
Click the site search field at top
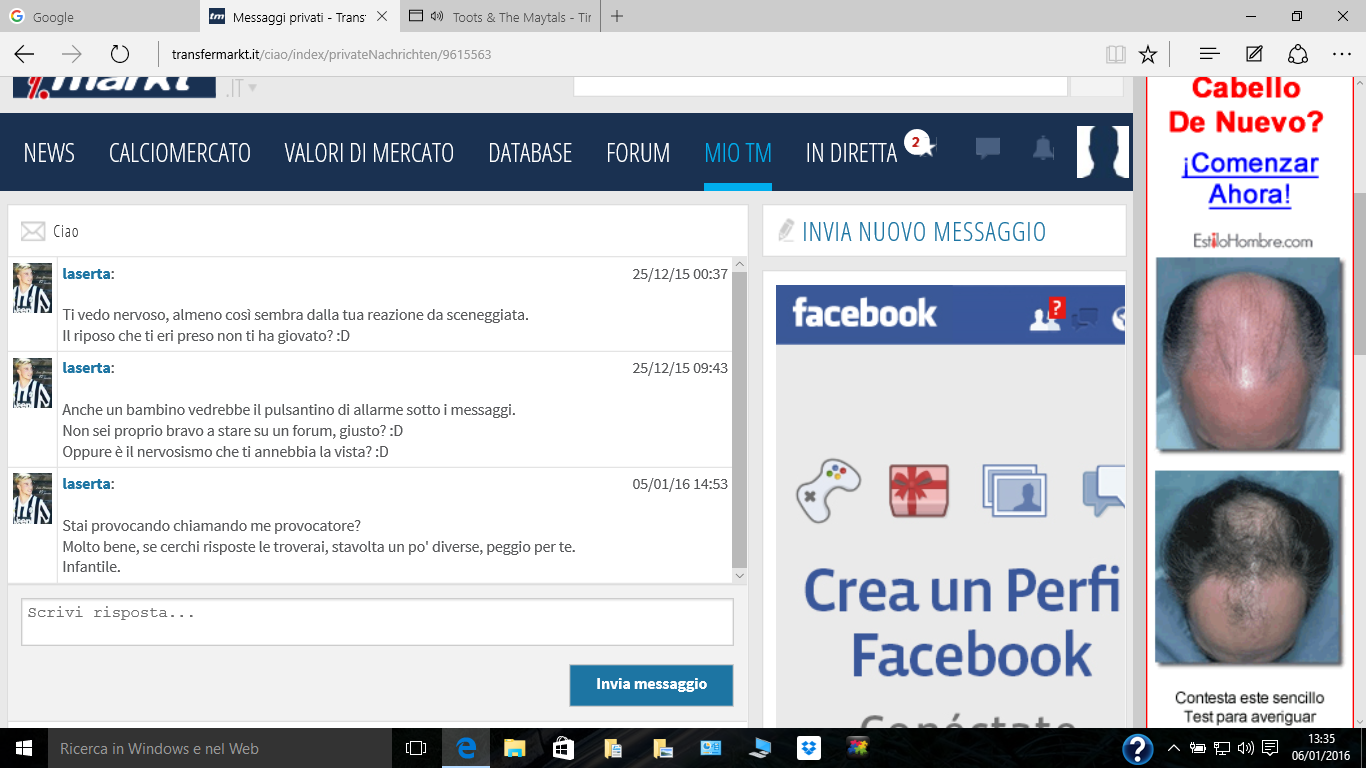click(820, 86)
